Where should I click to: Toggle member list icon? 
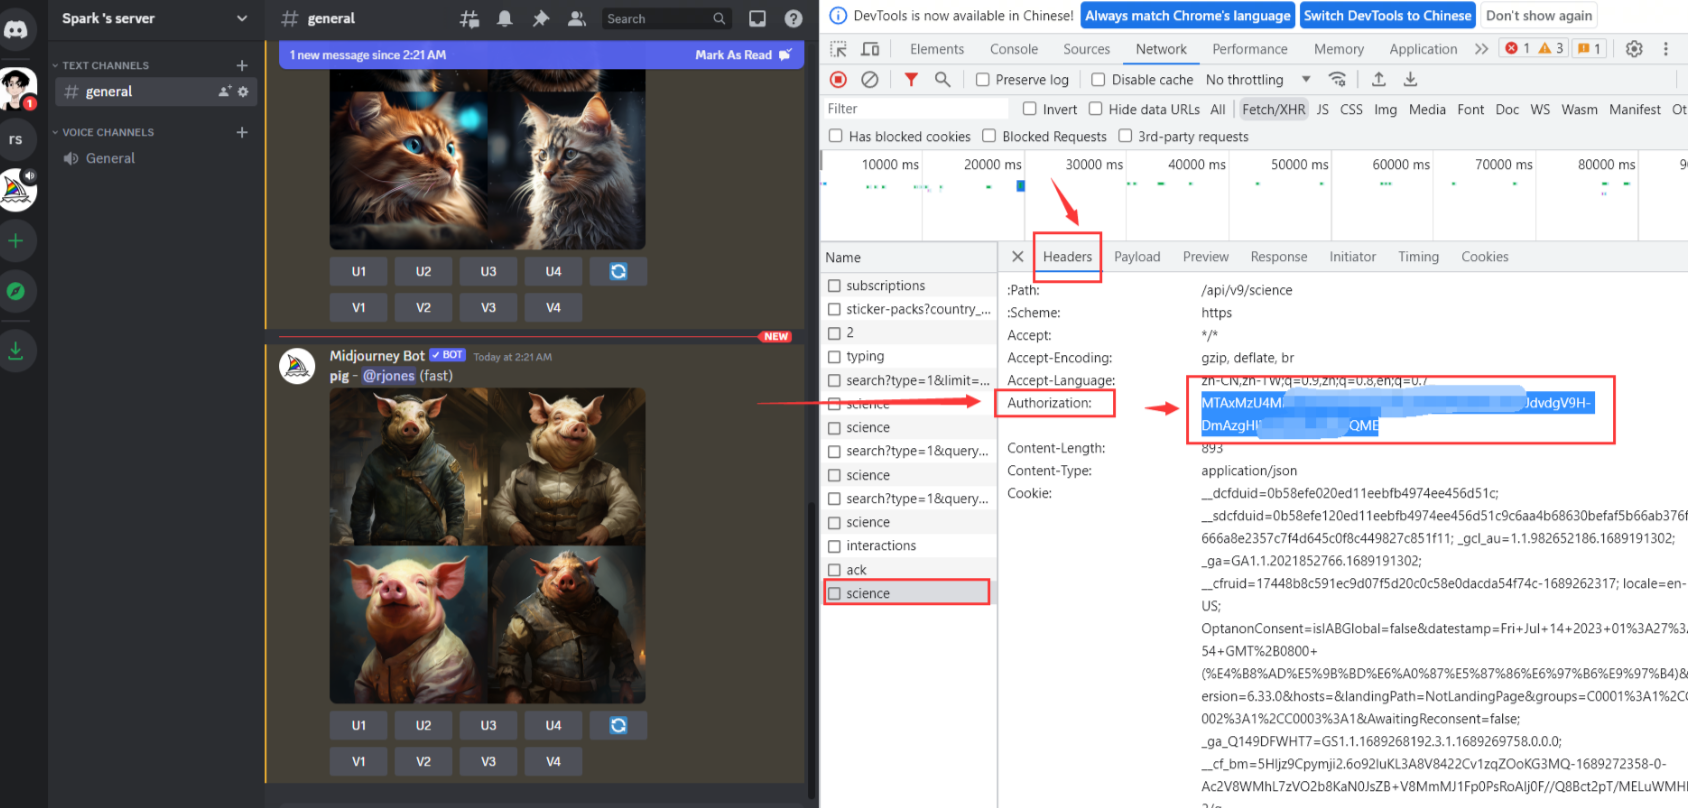pyautogui.click(x=577, y=18)
